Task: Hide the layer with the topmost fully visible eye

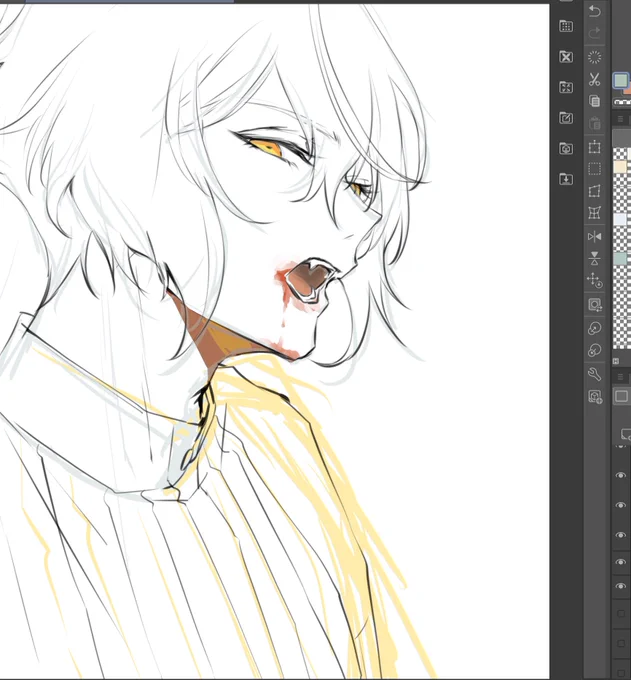Action: click(x=621, y=475)
